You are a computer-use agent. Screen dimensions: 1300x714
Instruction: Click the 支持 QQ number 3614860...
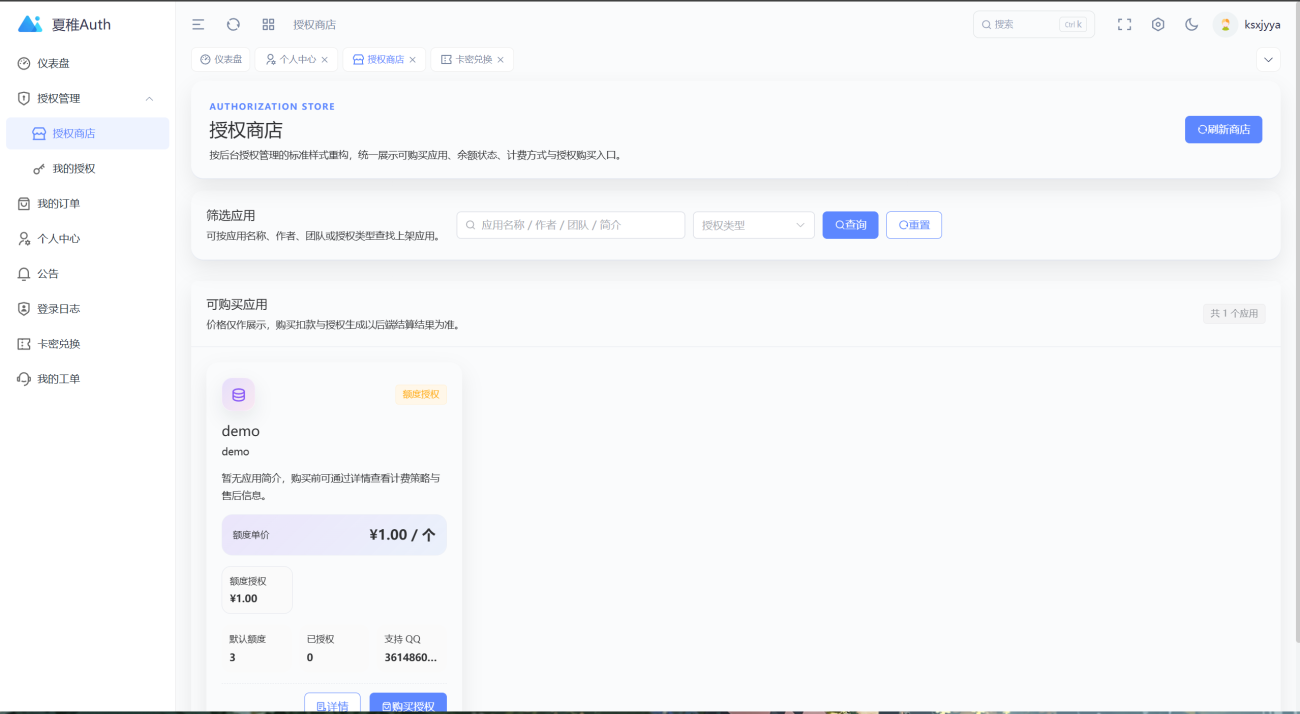[x=410, y=657]
